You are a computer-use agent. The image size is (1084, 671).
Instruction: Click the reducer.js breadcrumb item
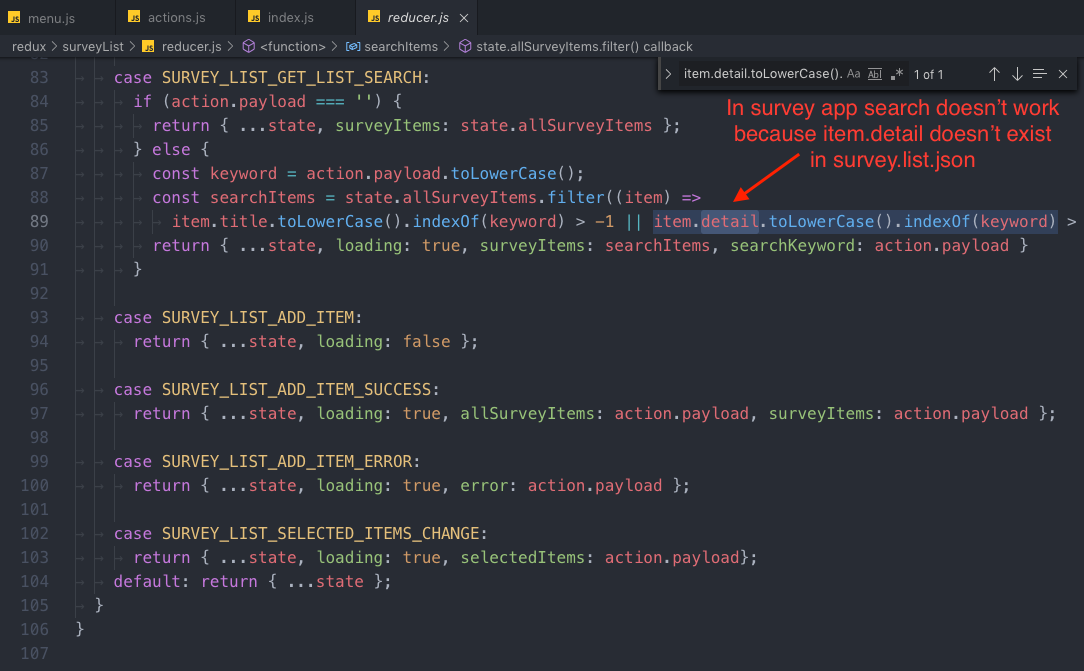191,46
